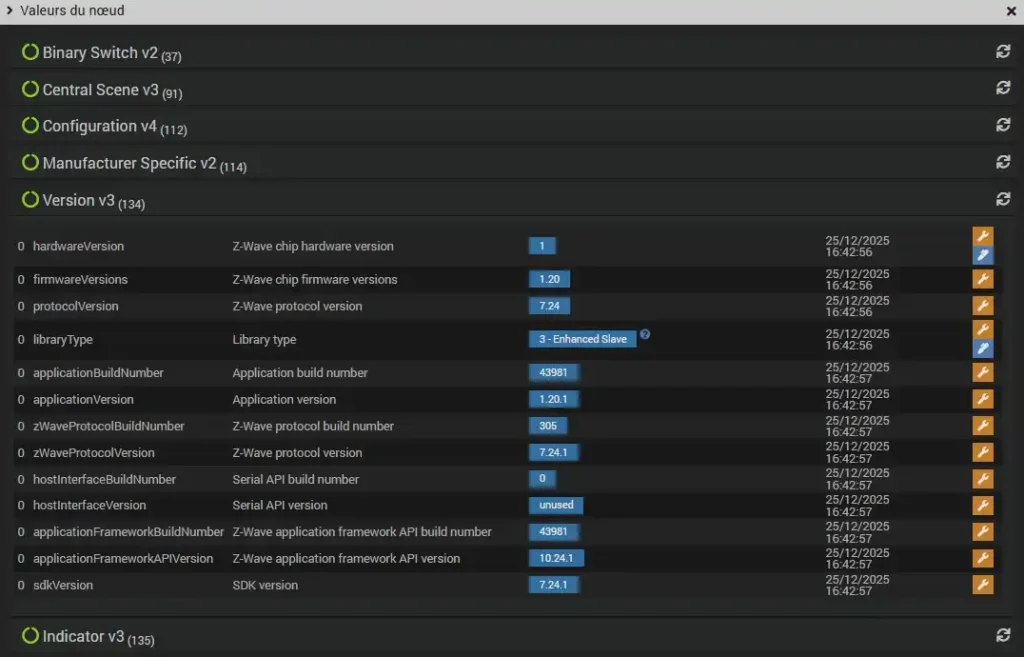Viewport: 1024px width, 657px height.
Task: Refresh the Binary Switch v2 values
Action: click(x=1003, y=52)
